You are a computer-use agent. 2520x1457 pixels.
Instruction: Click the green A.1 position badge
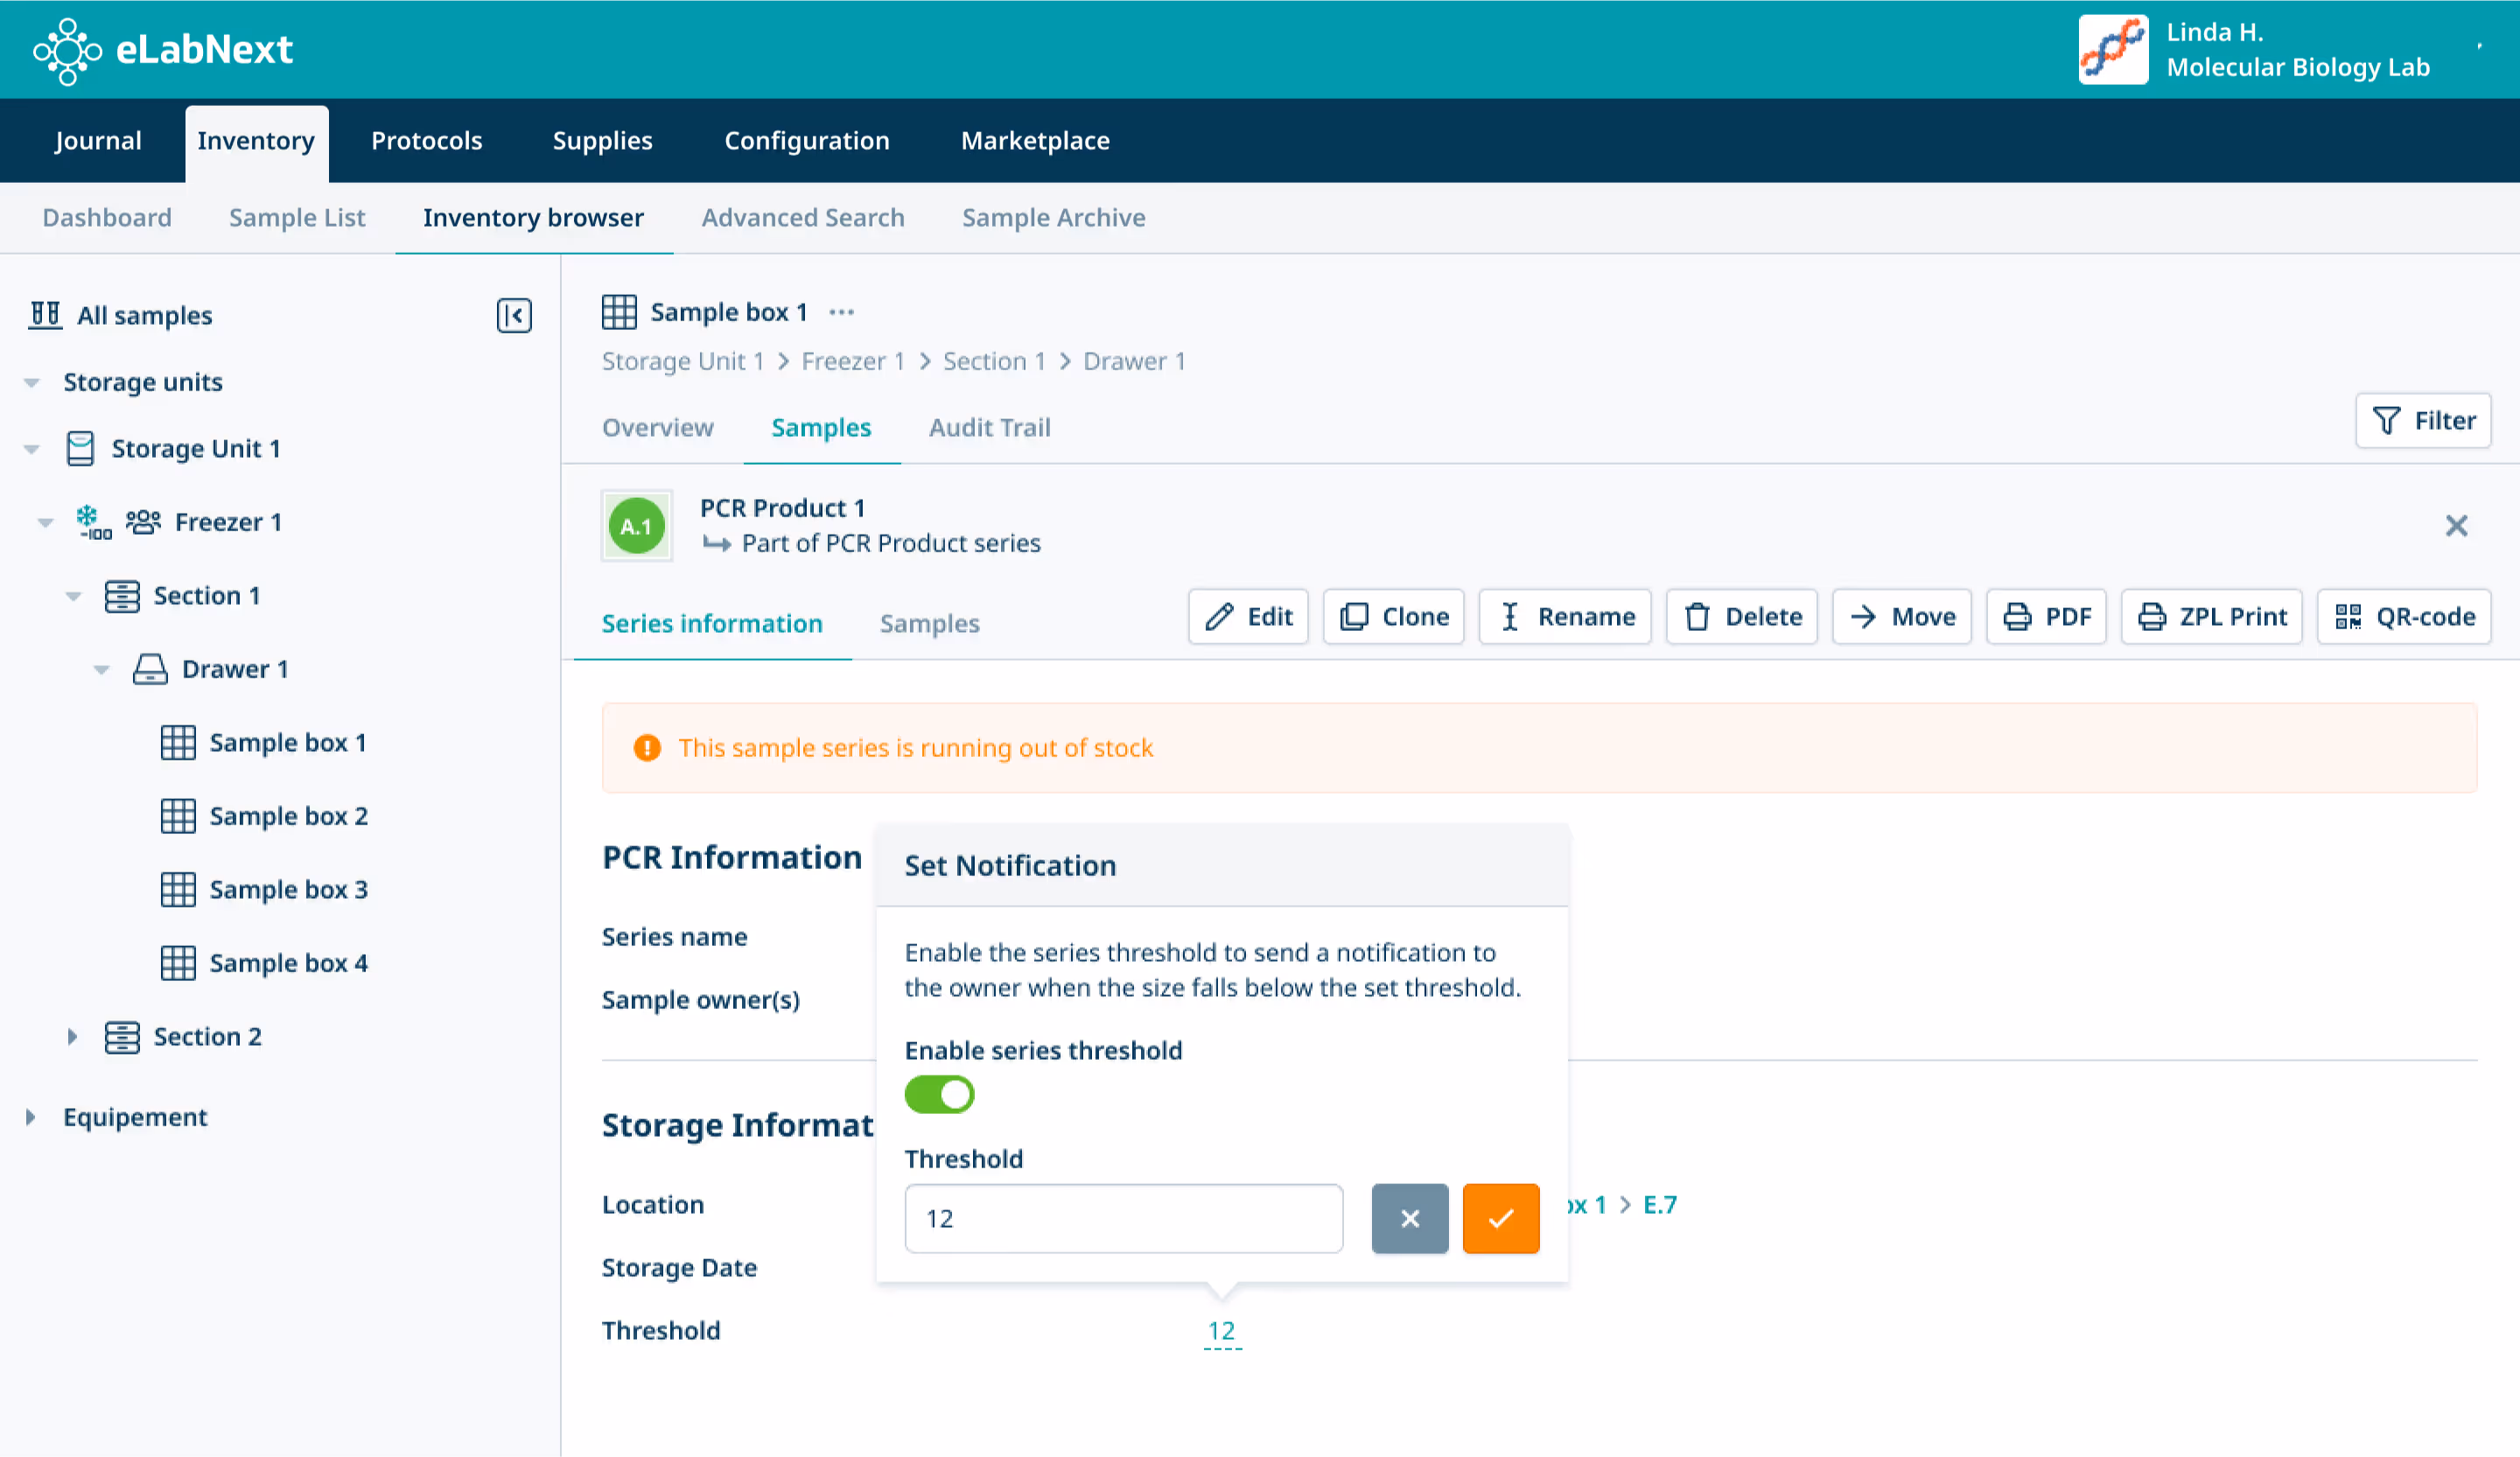tap(637, 526)
